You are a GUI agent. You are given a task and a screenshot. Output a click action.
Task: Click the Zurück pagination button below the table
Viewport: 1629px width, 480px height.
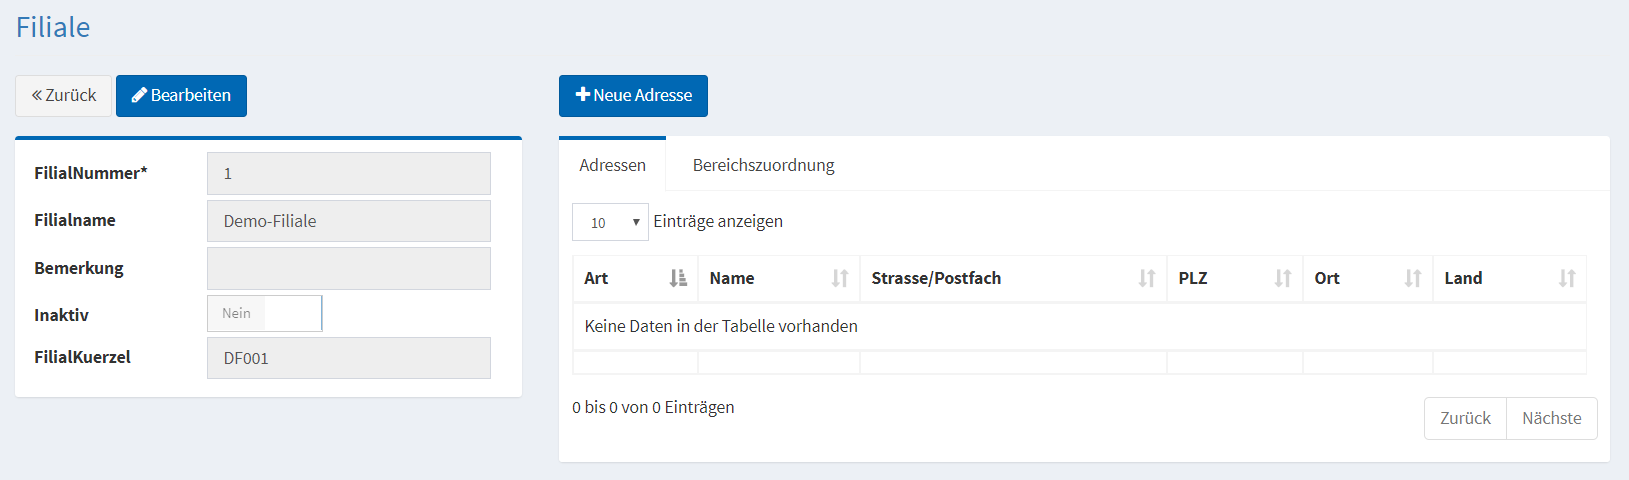[1465, 418]
